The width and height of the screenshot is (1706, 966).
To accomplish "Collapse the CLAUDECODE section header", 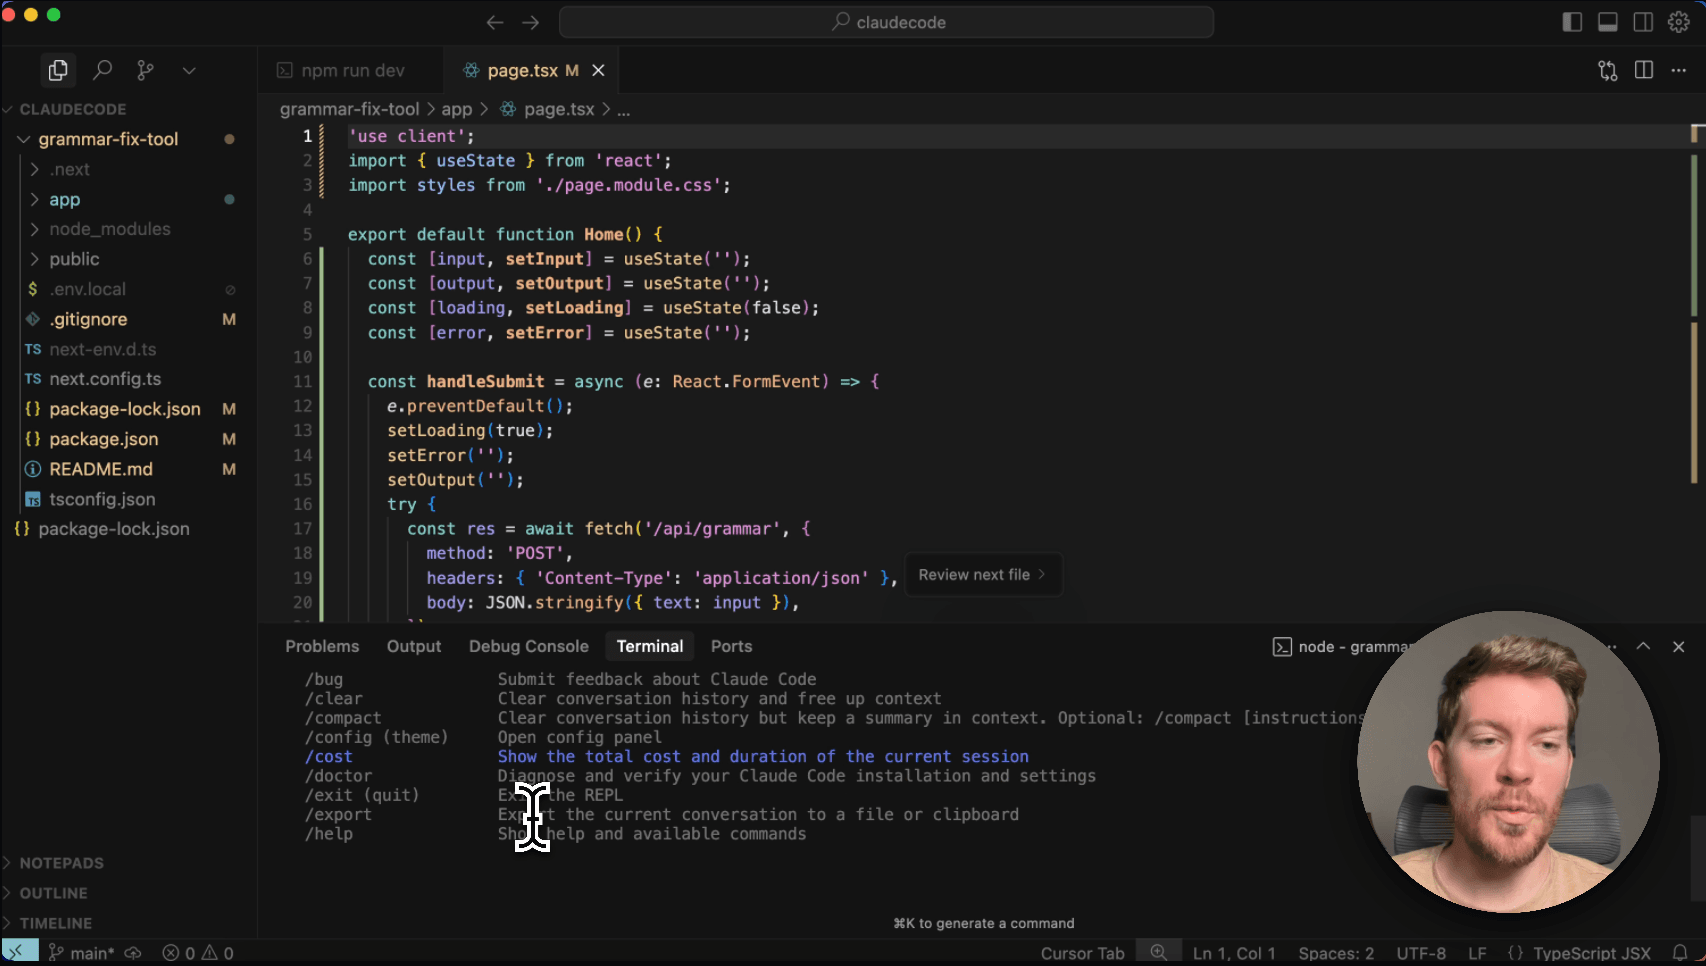I will tap(128, 109).
